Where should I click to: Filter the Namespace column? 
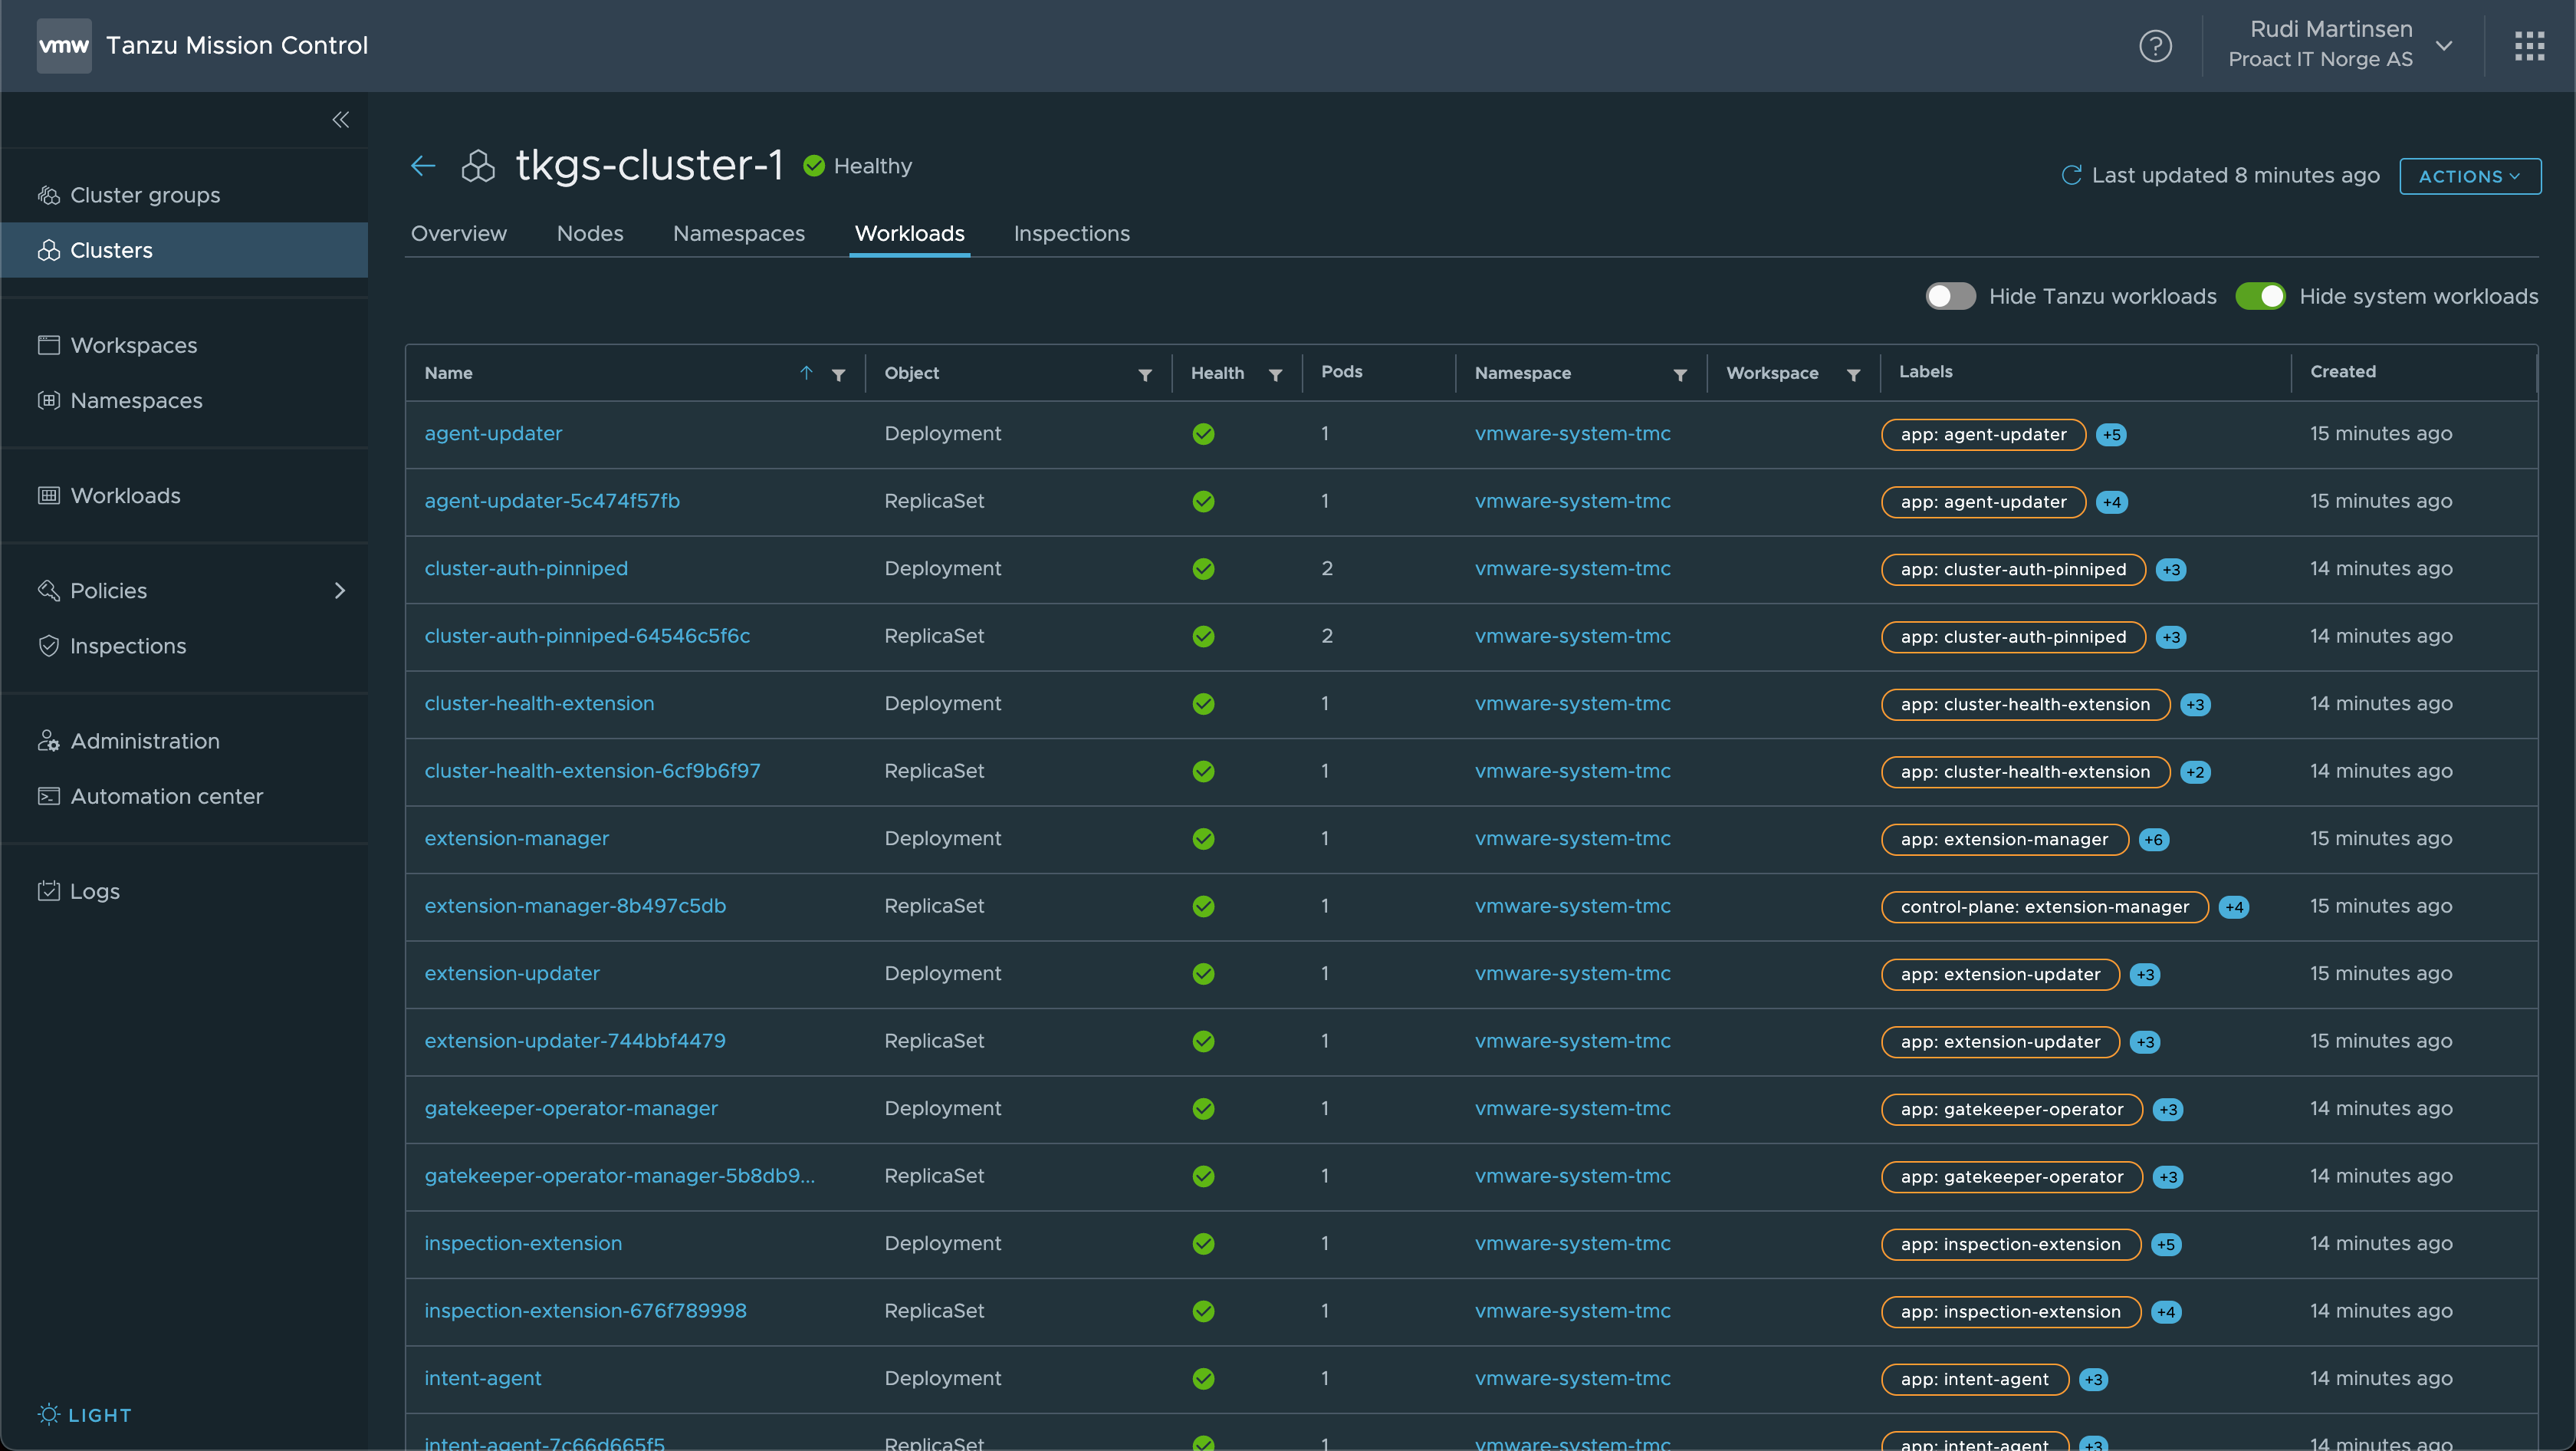point(1680,375)
